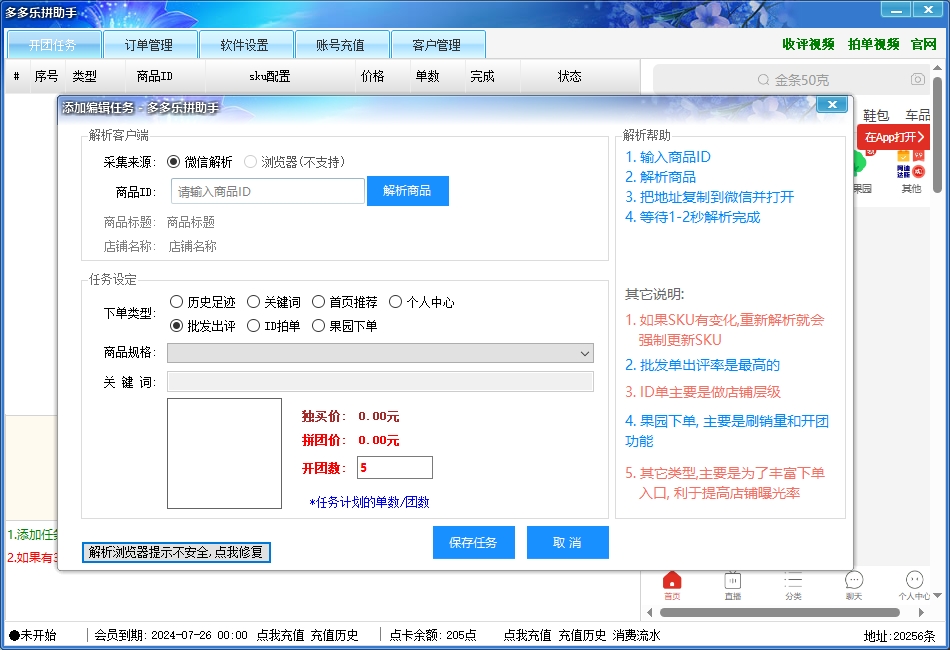Click 点我充值 next to 会员到期
Screen dimensions: 950x650
coord(281,635)
